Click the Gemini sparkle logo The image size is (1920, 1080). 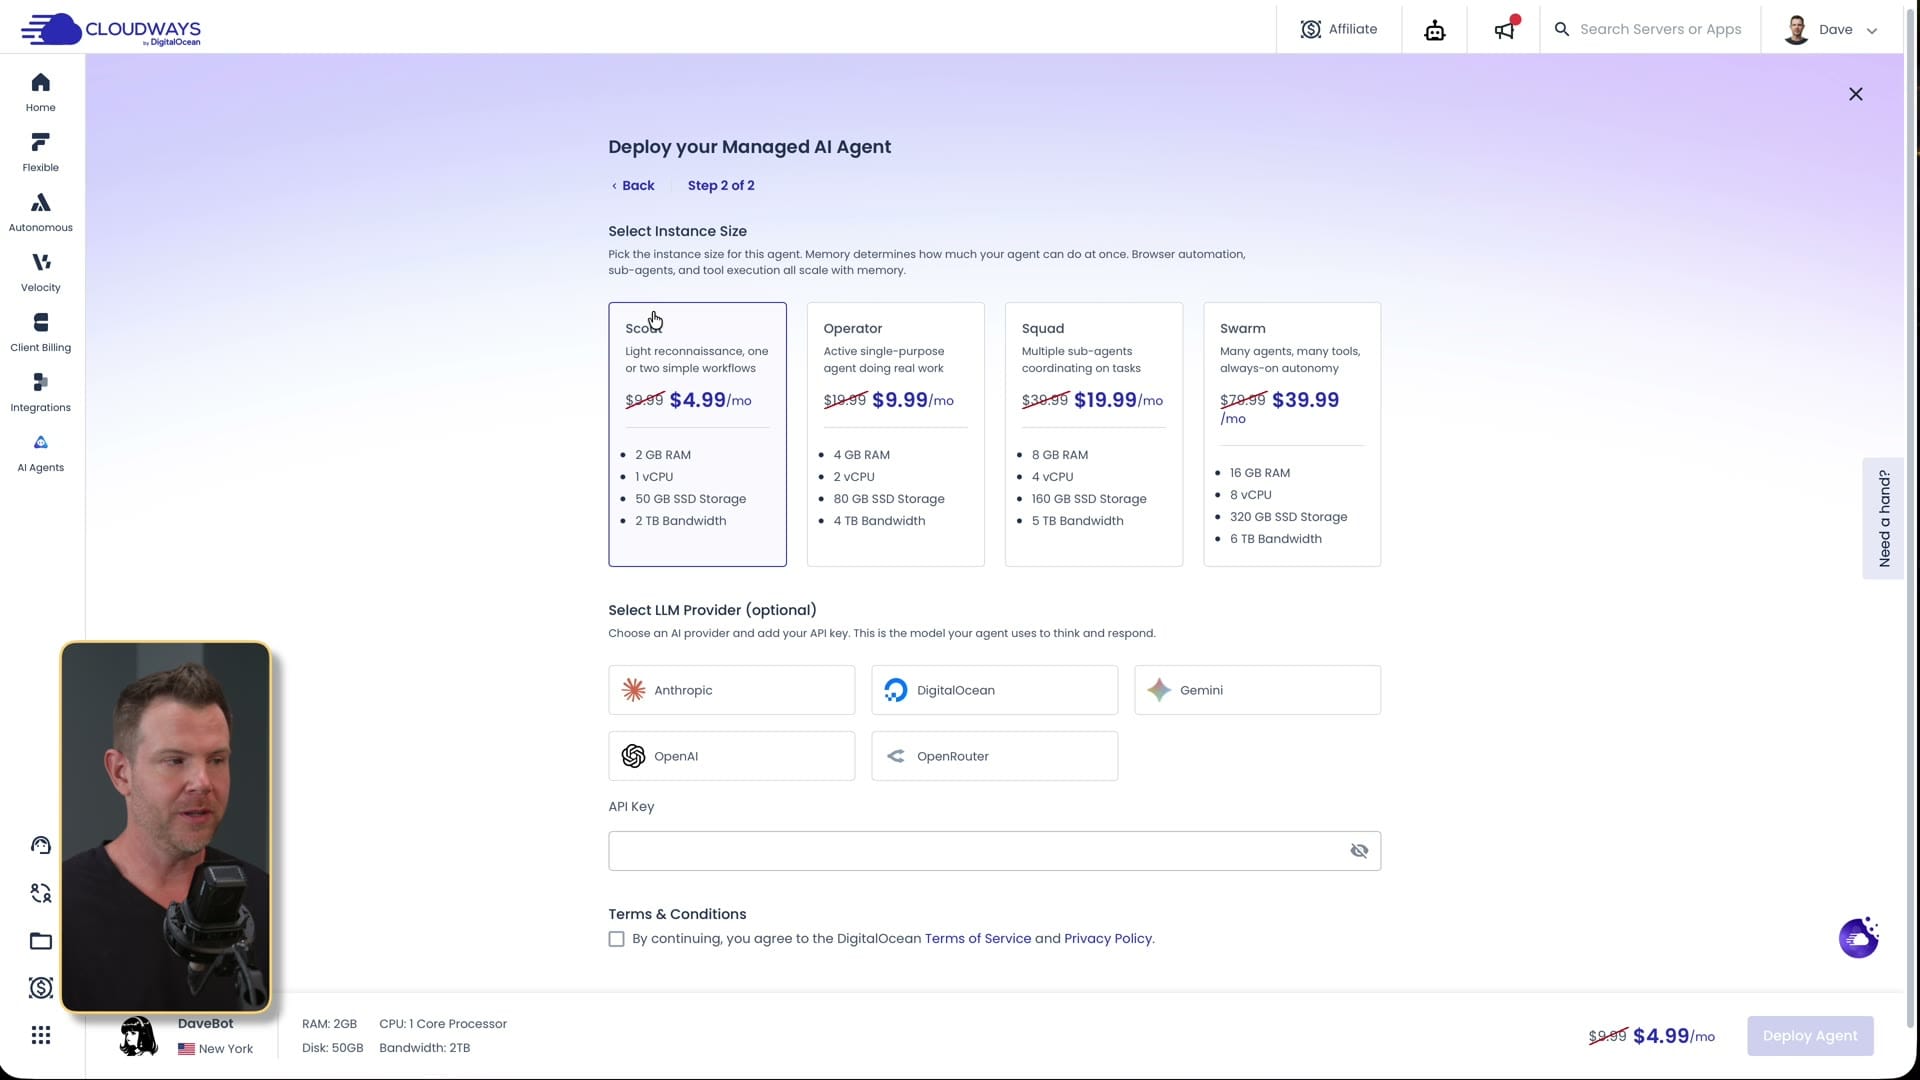pos(1159,690)
